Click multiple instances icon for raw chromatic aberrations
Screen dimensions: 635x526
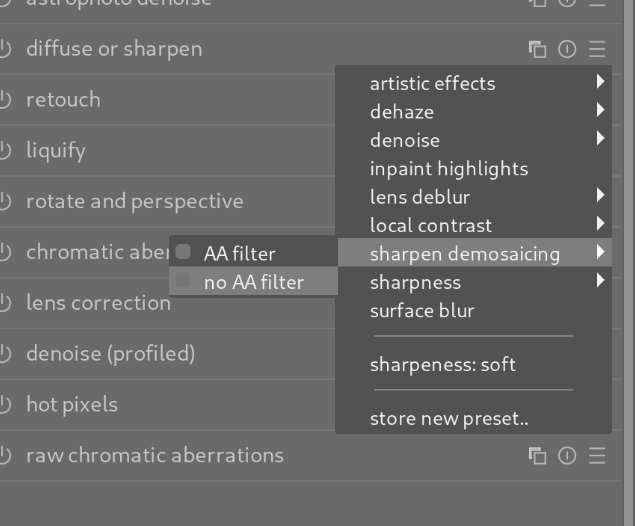click(538, 456)
